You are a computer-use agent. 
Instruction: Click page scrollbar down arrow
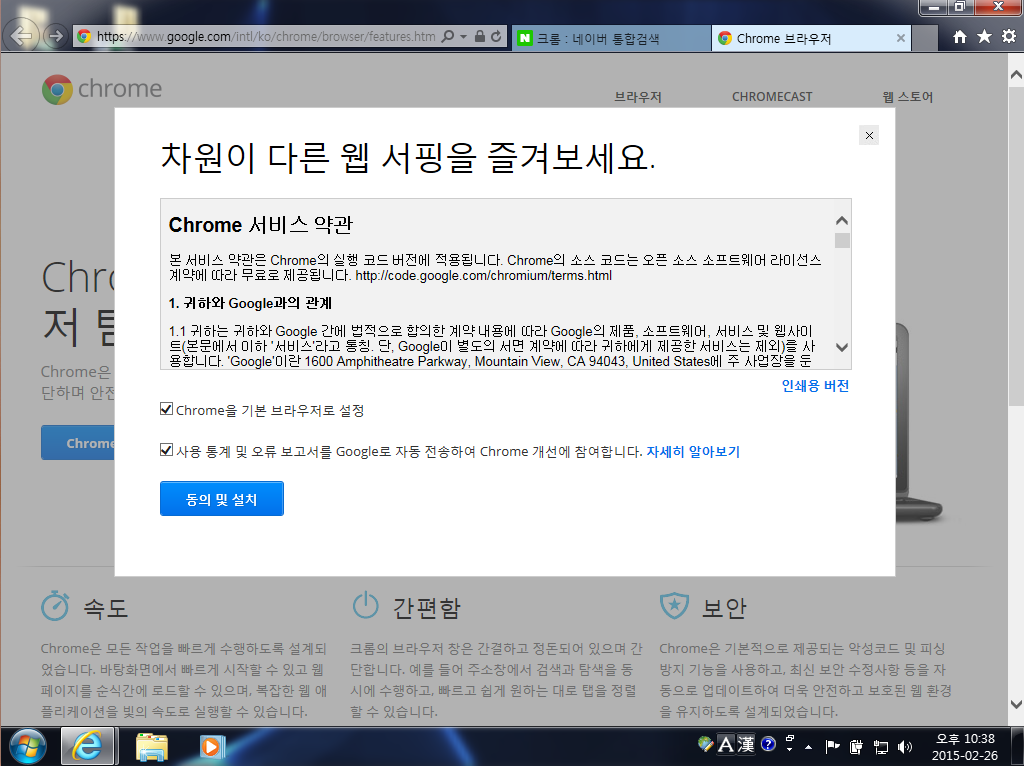coord(1016,704)
